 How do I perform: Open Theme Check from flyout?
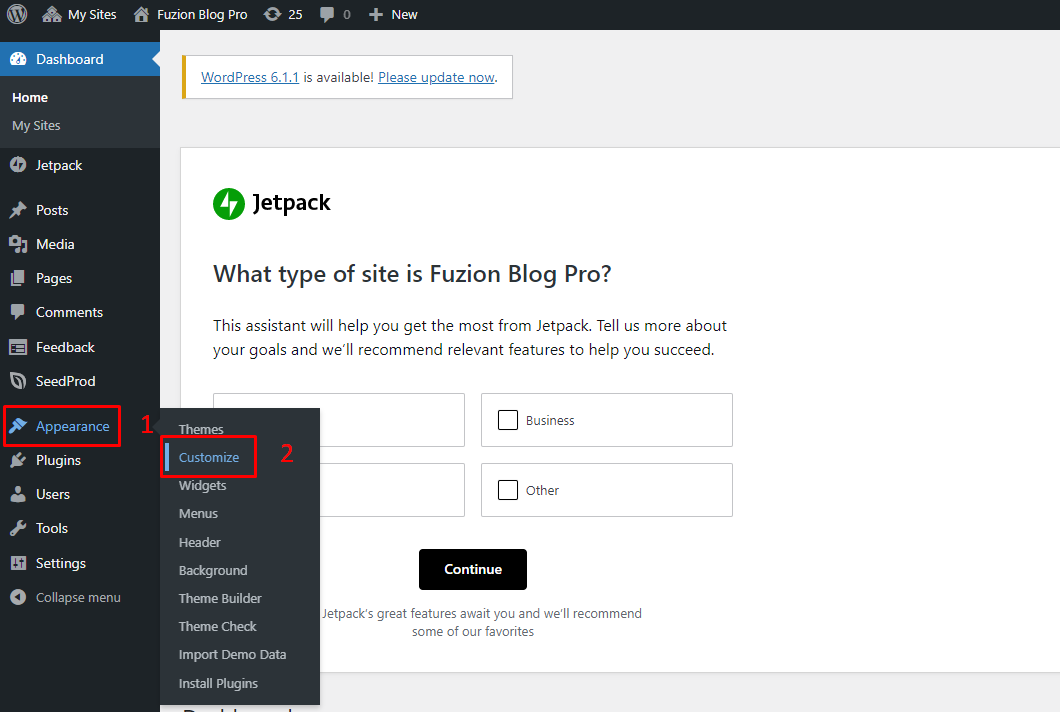coord(218,626)
